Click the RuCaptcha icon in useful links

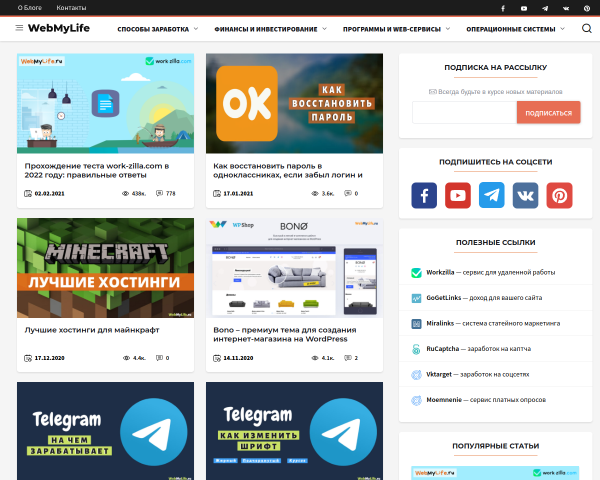[x=416, y=349]
